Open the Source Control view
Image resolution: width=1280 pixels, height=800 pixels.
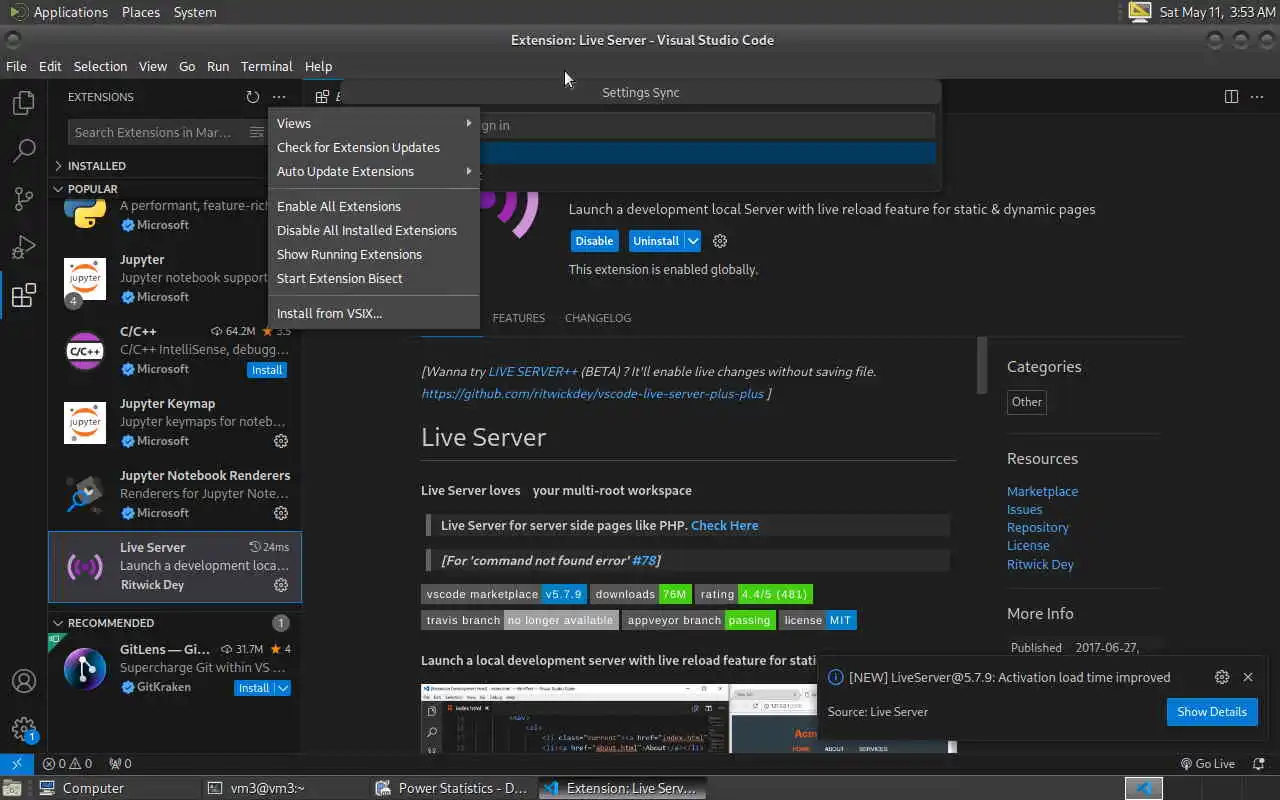pyautogui.click(x=24, y=199)
